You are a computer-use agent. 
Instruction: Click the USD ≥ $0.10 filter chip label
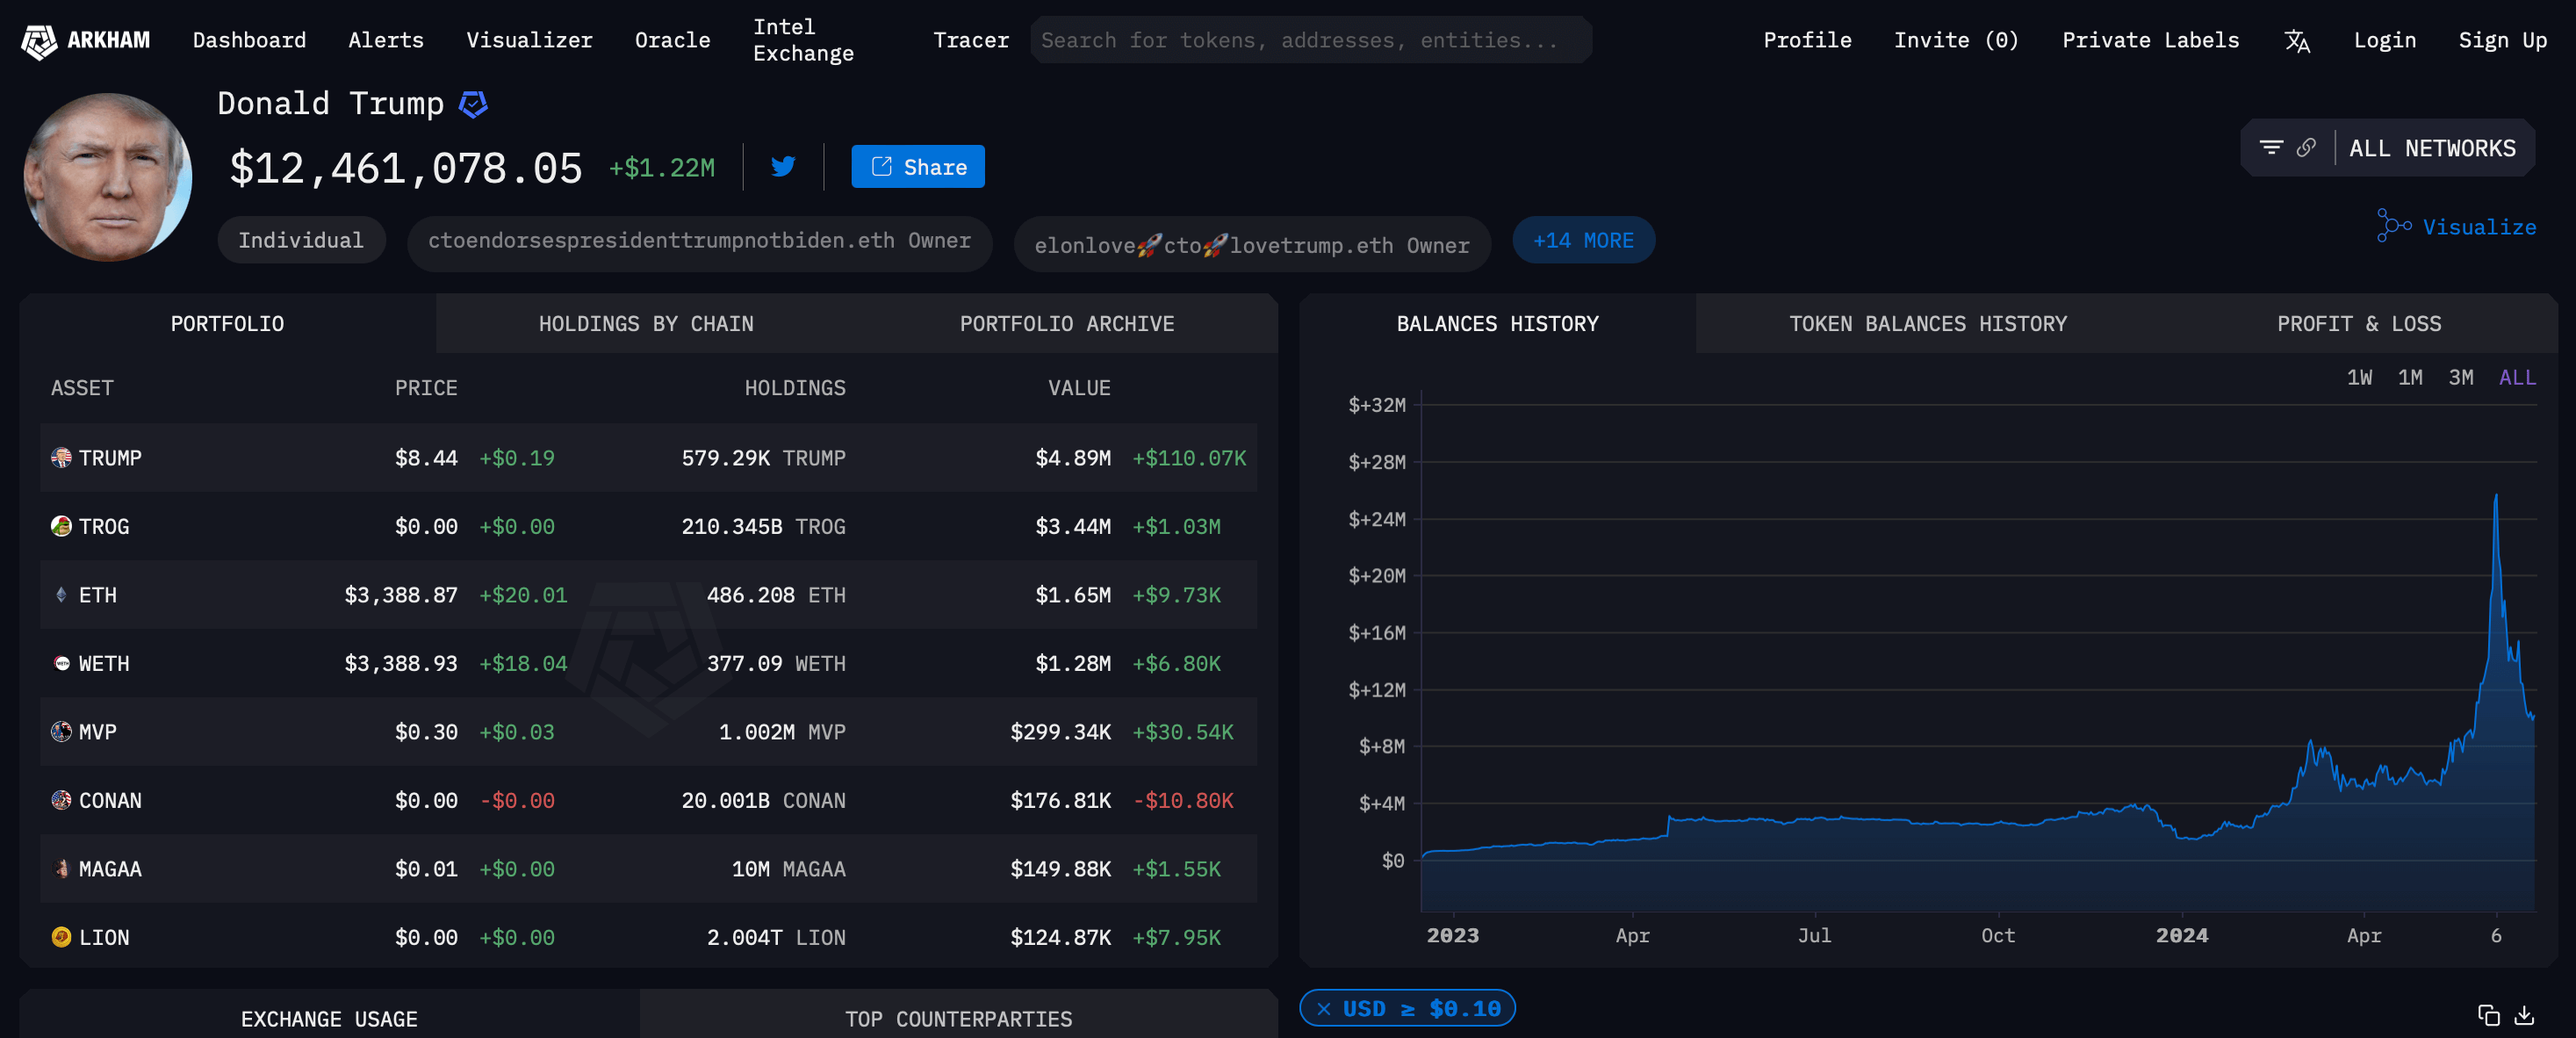(x=1421, y=1009)
